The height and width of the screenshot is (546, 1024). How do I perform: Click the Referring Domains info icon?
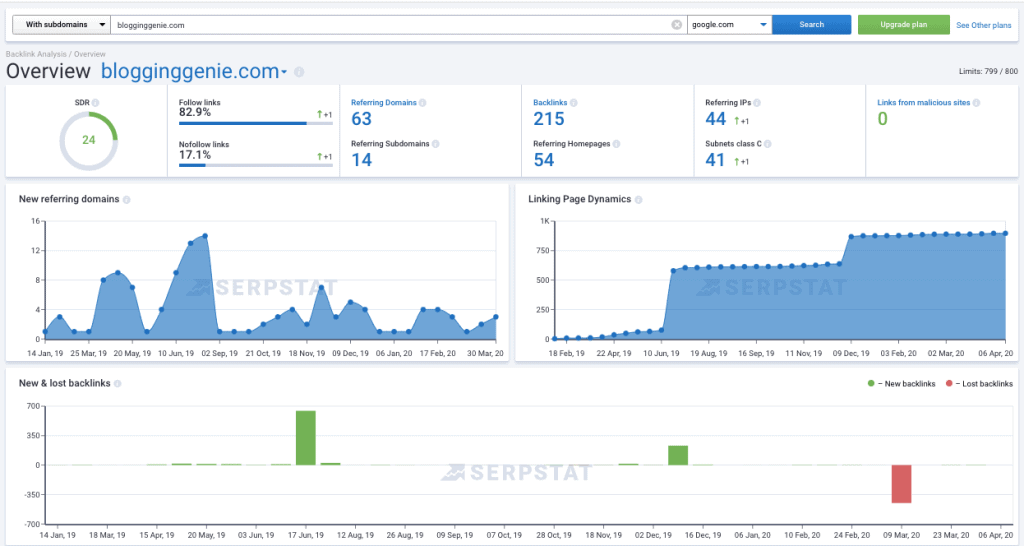point(423,103)
